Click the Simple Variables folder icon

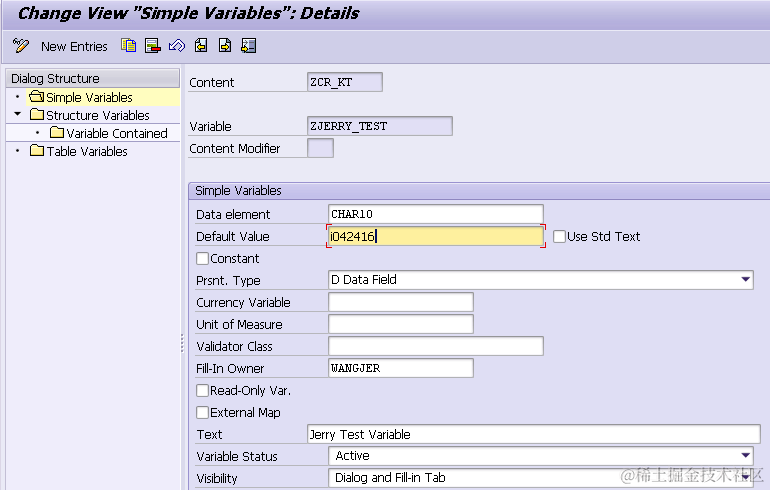click(36, 96)
